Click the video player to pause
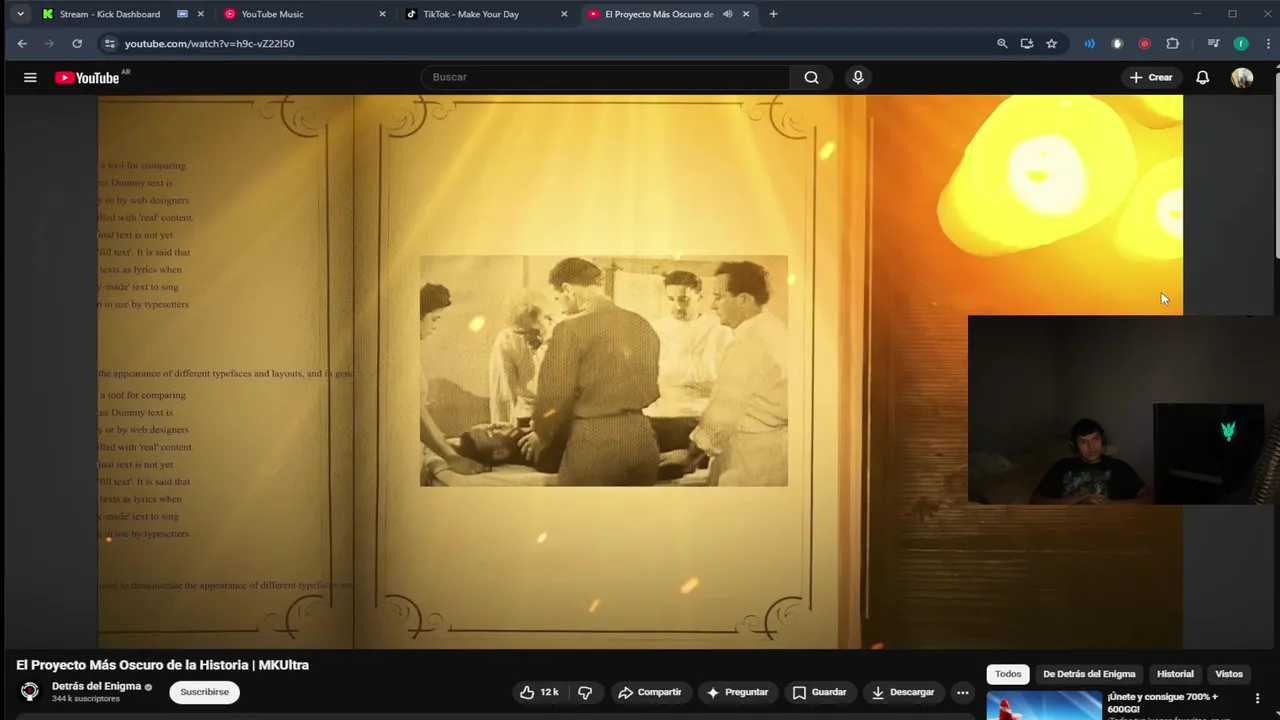This screenshot has width=1280, height=720. [x=640, y=372]
